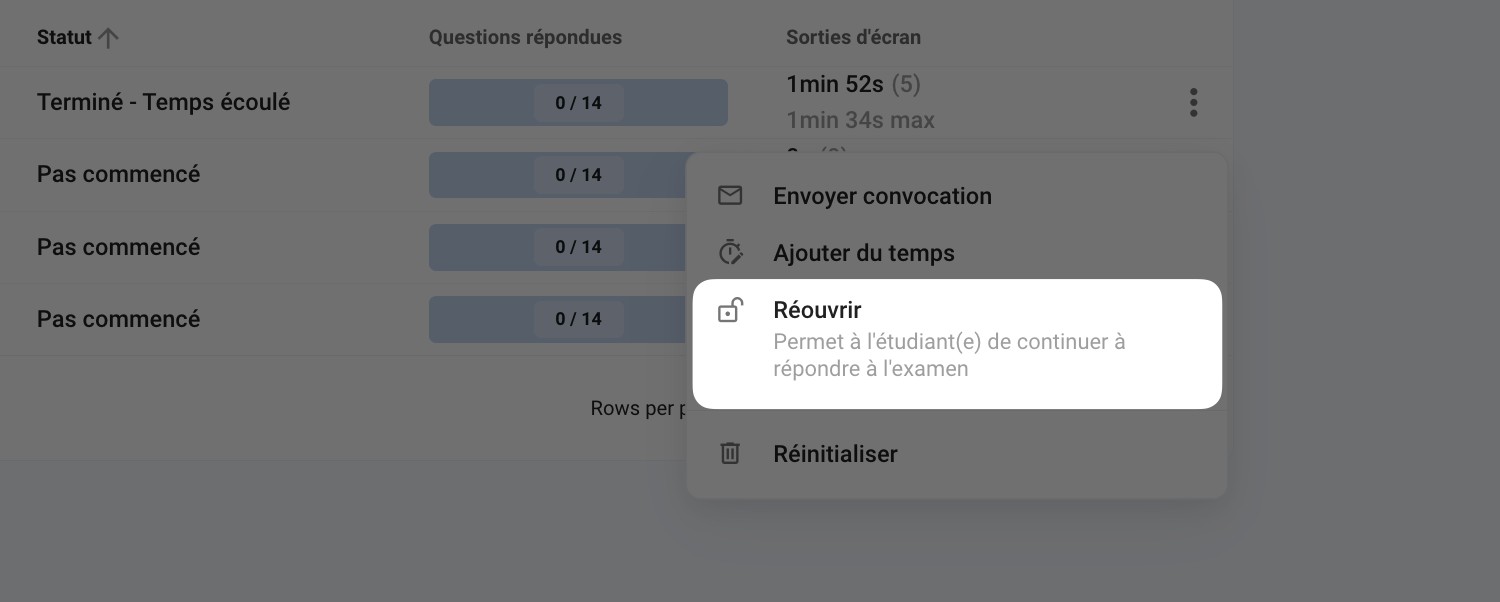1500x602 pixels.
Task: Select the Envoyer convocation menu entry
Action: click(882, 196)
